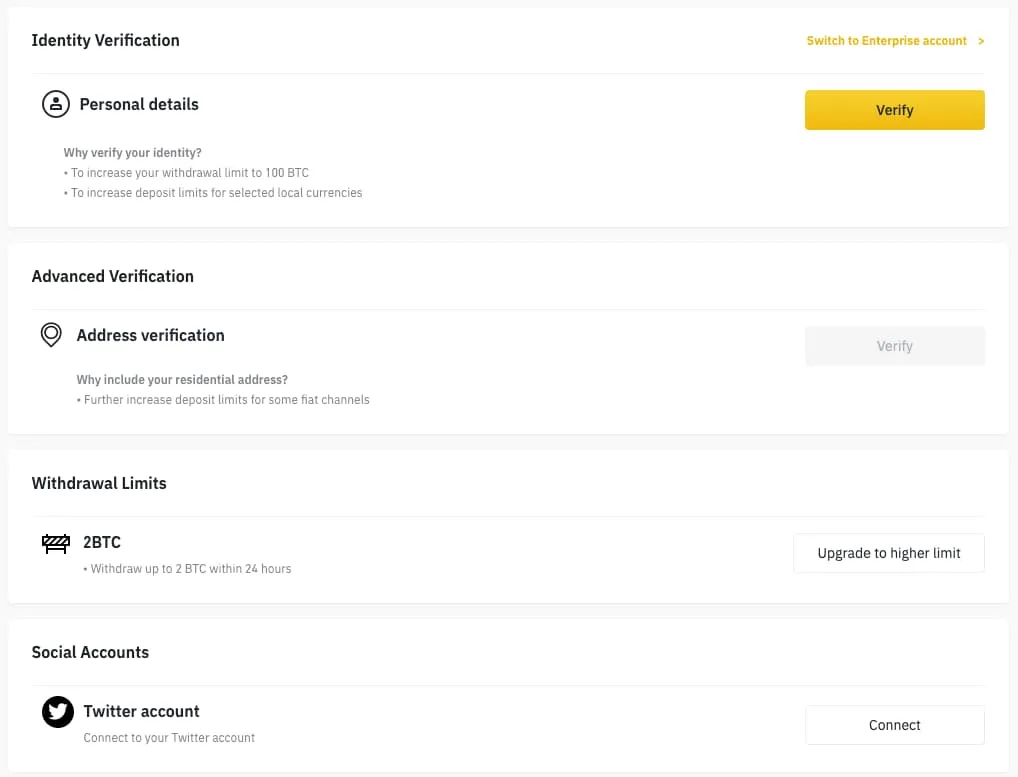
Task: Click the chevron next to Switch to Enterprise account
Action: click(x=981, y=41)
